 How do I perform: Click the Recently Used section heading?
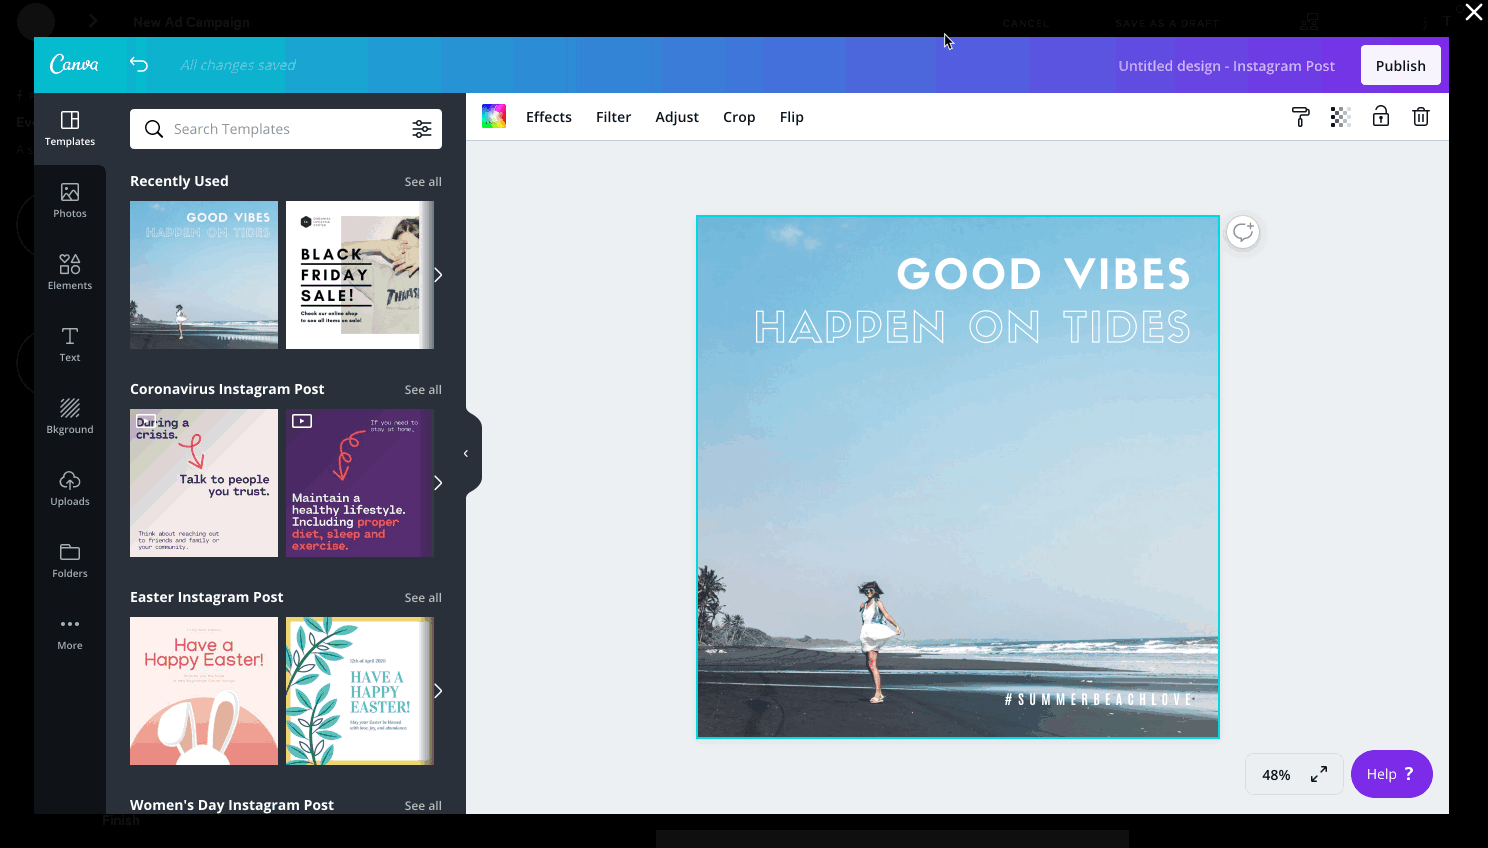(179, 181)
